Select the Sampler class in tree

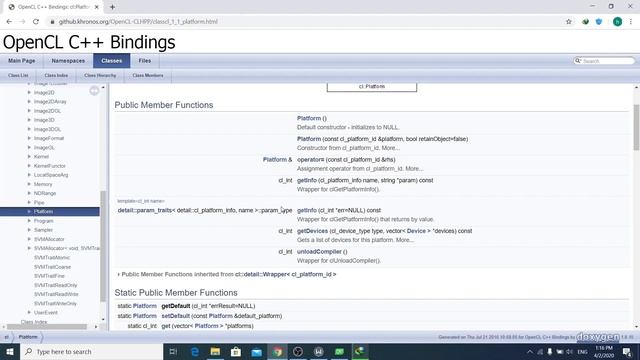click(43, 230)
